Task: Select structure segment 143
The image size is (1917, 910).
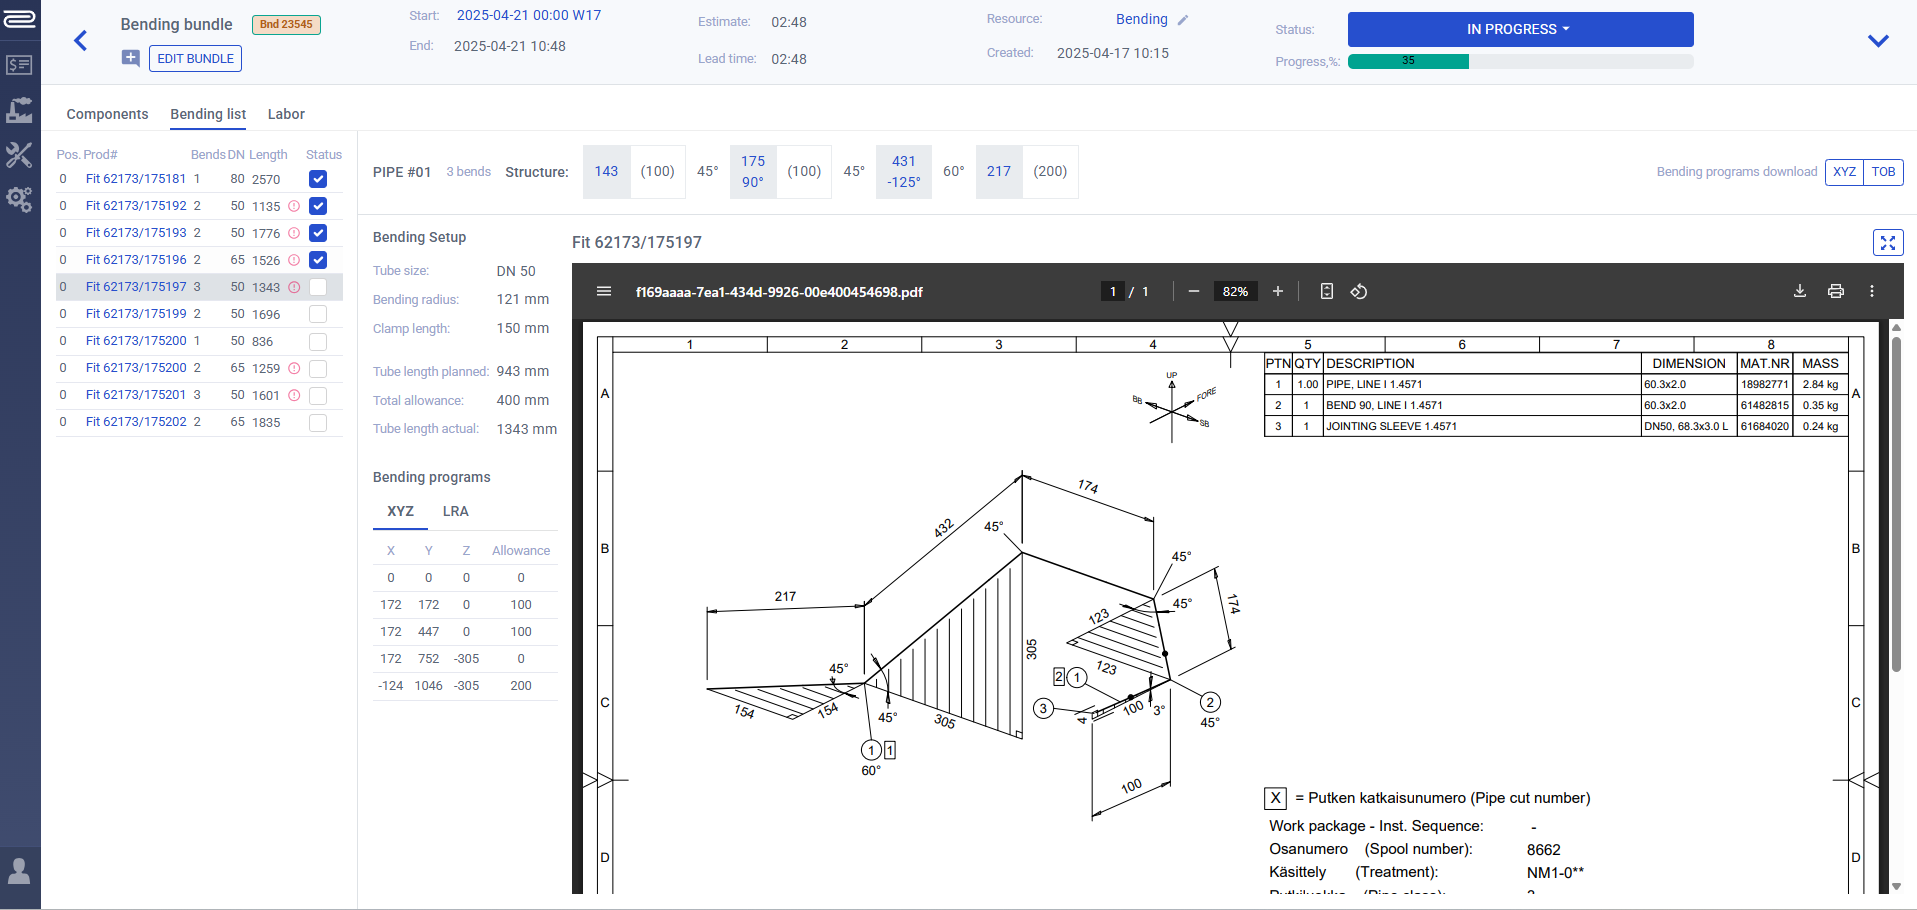Action: [606, 172]
